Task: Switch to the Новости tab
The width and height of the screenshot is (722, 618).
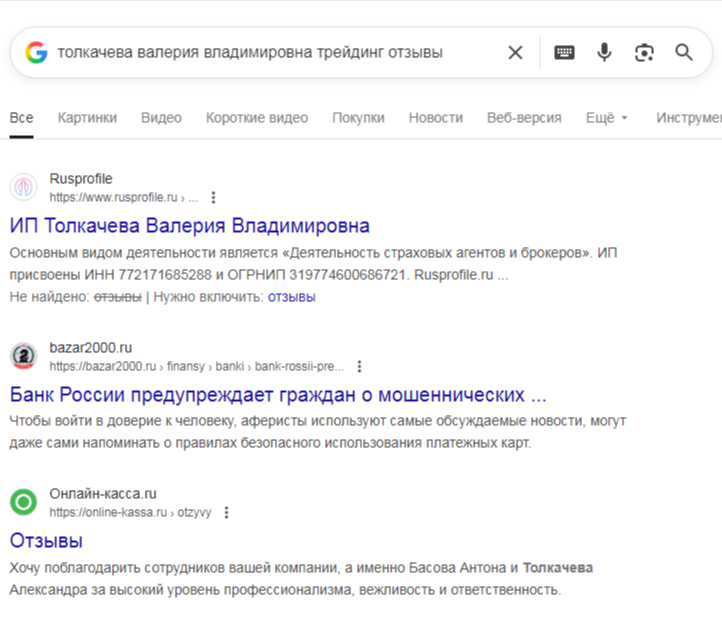Action: coord(436,118)
